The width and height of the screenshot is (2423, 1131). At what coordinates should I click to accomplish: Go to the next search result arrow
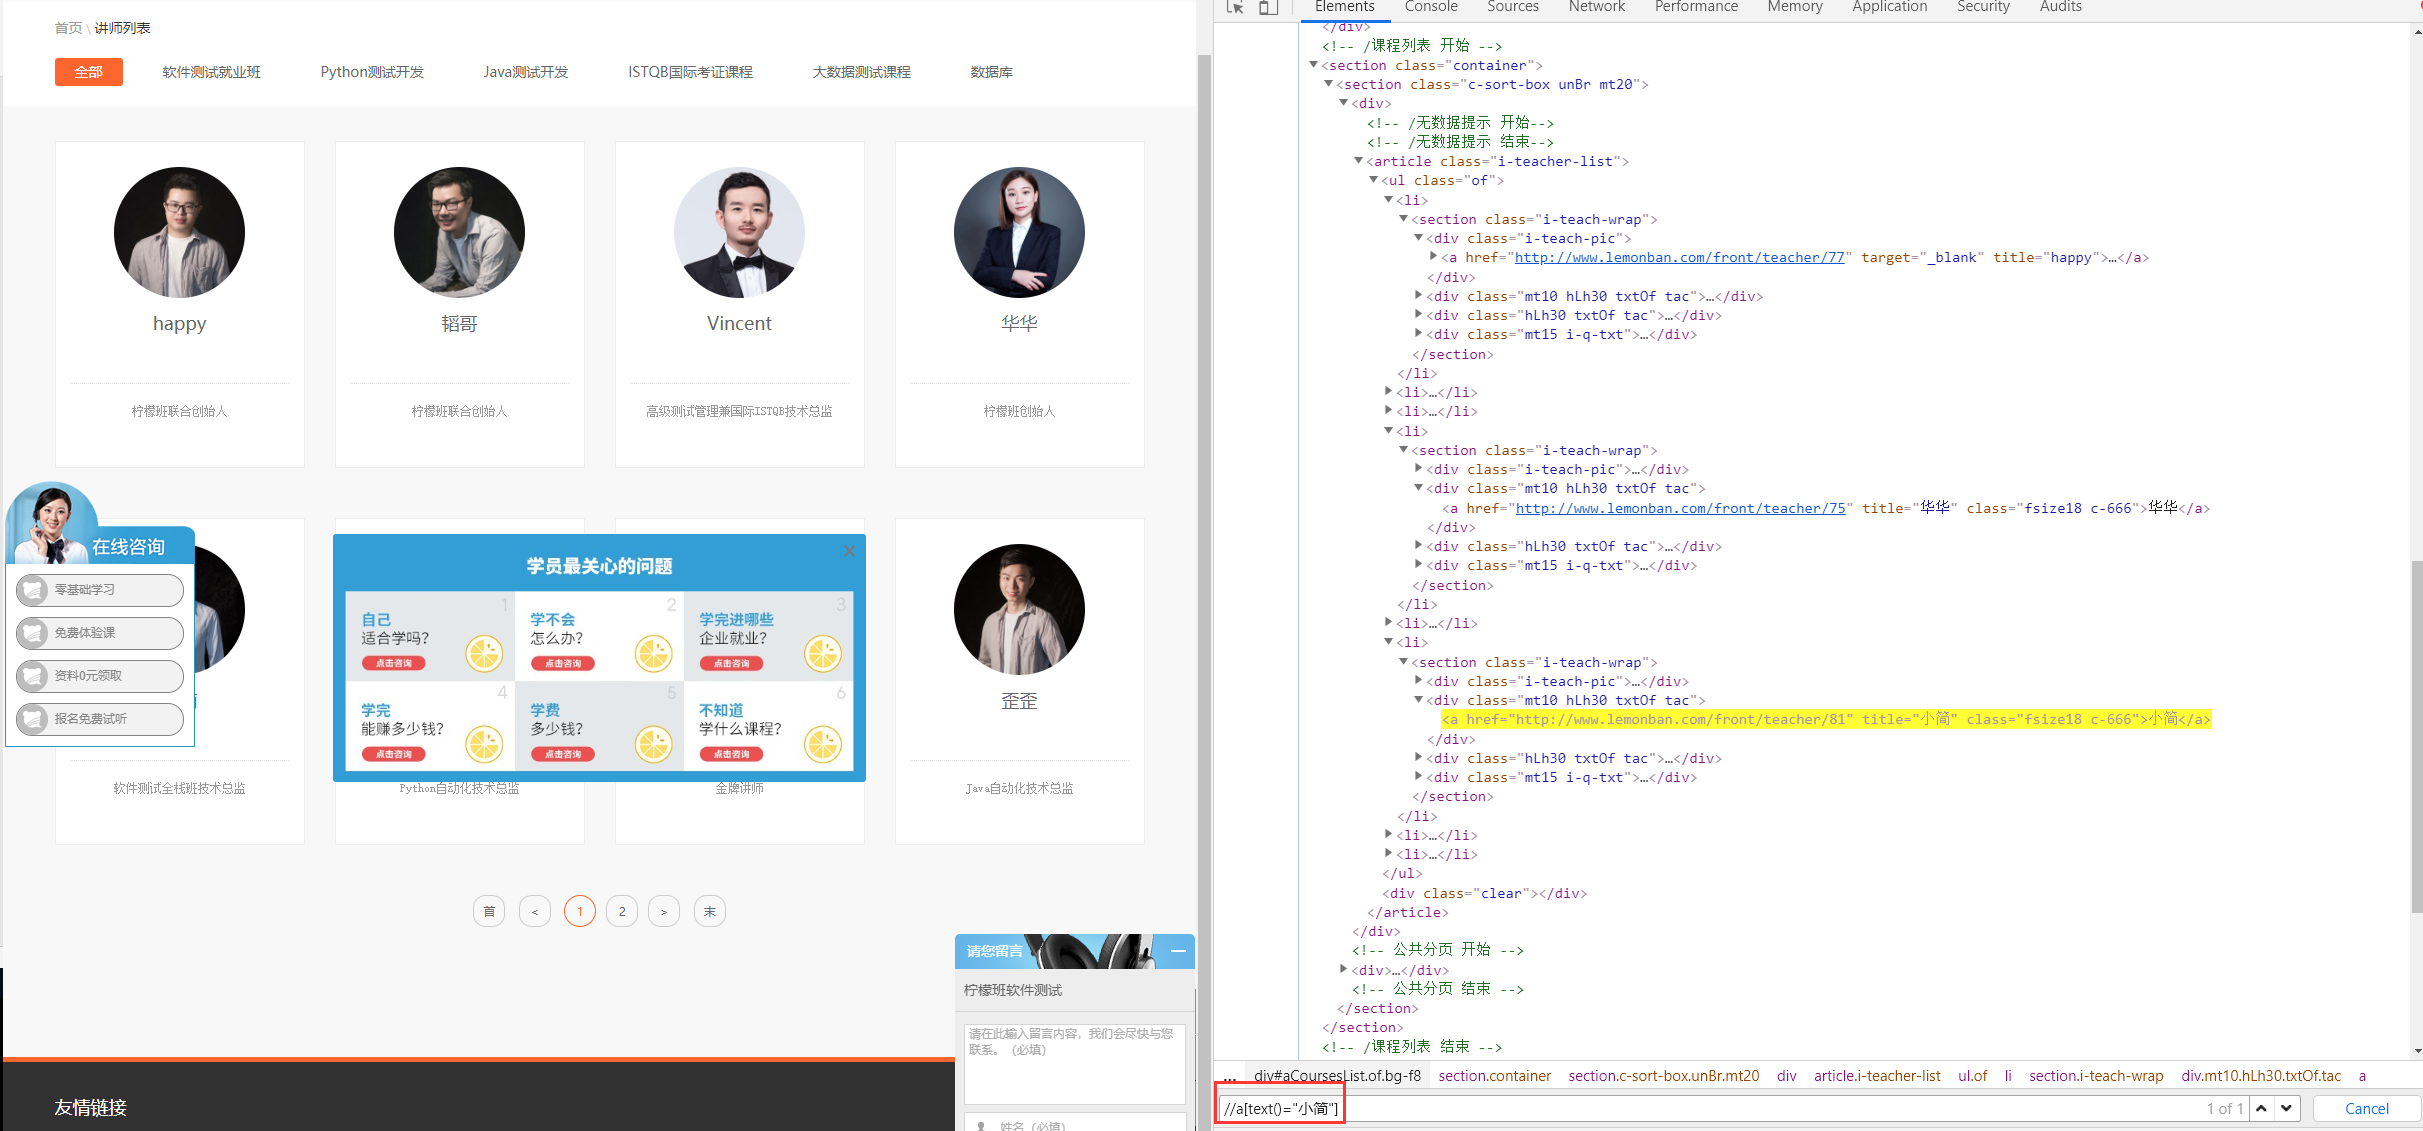[2287, 1108]
